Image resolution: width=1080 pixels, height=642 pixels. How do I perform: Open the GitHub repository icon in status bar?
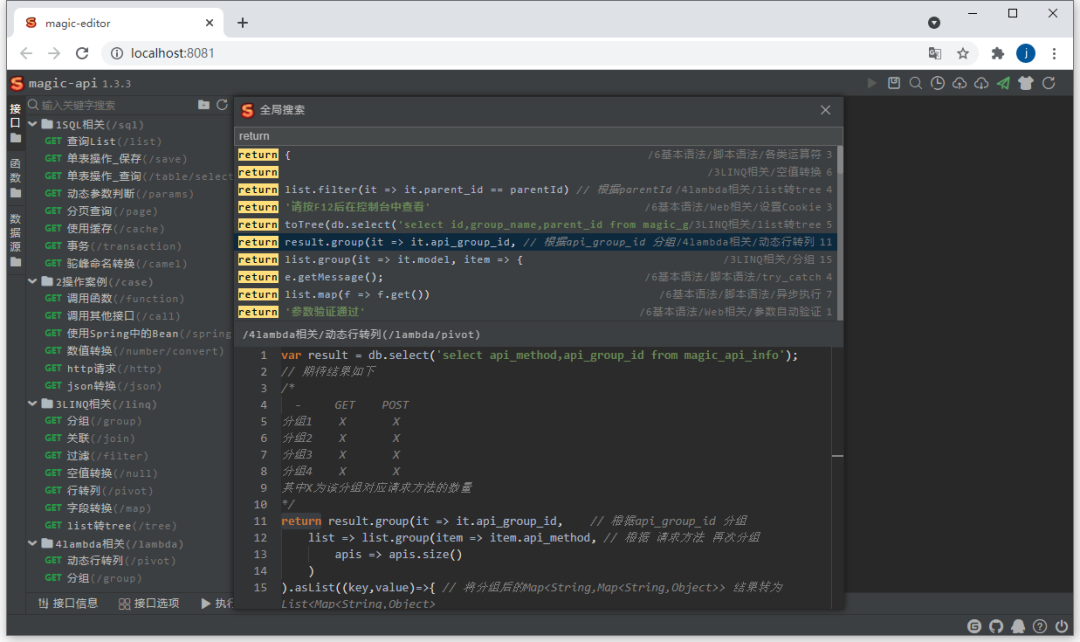pos(996,626)
